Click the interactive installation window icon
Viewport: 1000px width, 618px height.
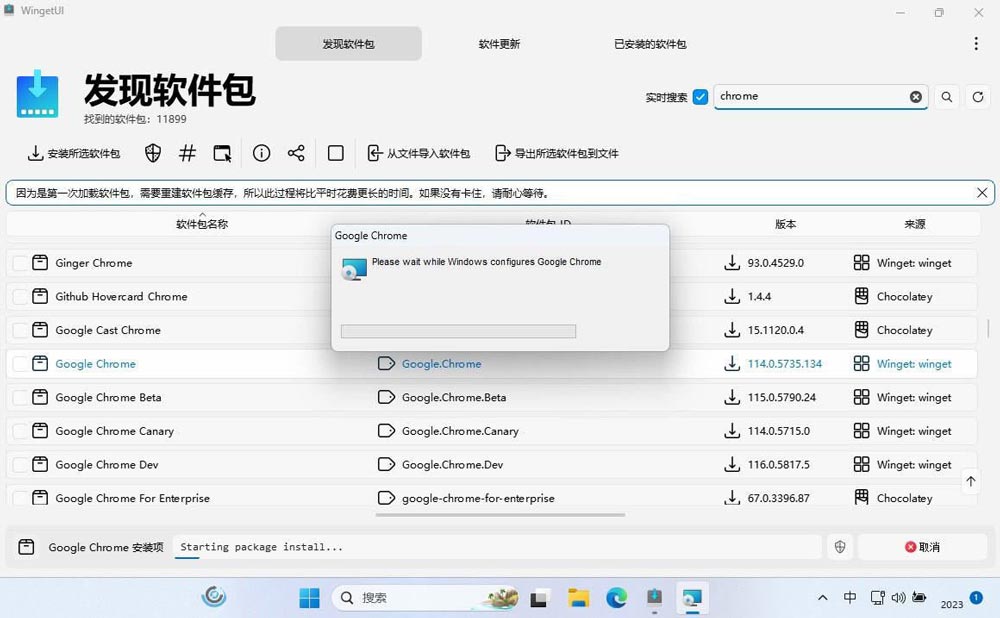coord(222,153)
